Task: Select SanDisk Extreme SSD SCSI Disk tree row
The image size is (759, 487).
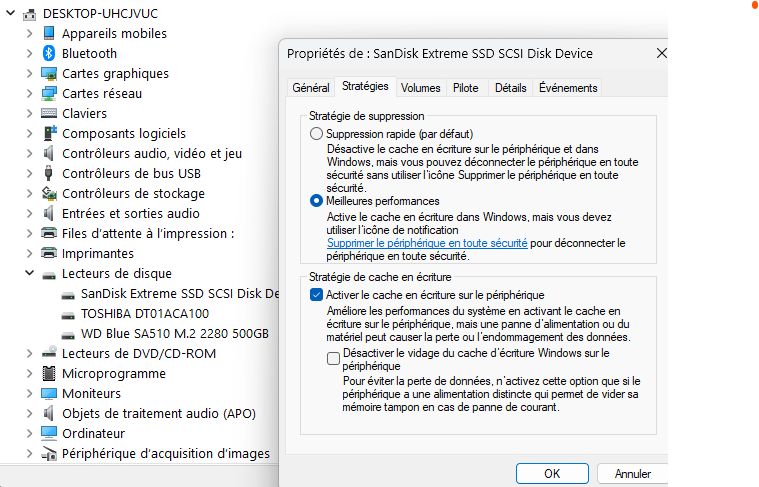Action: pyautogui.click(x=170, y=294)
